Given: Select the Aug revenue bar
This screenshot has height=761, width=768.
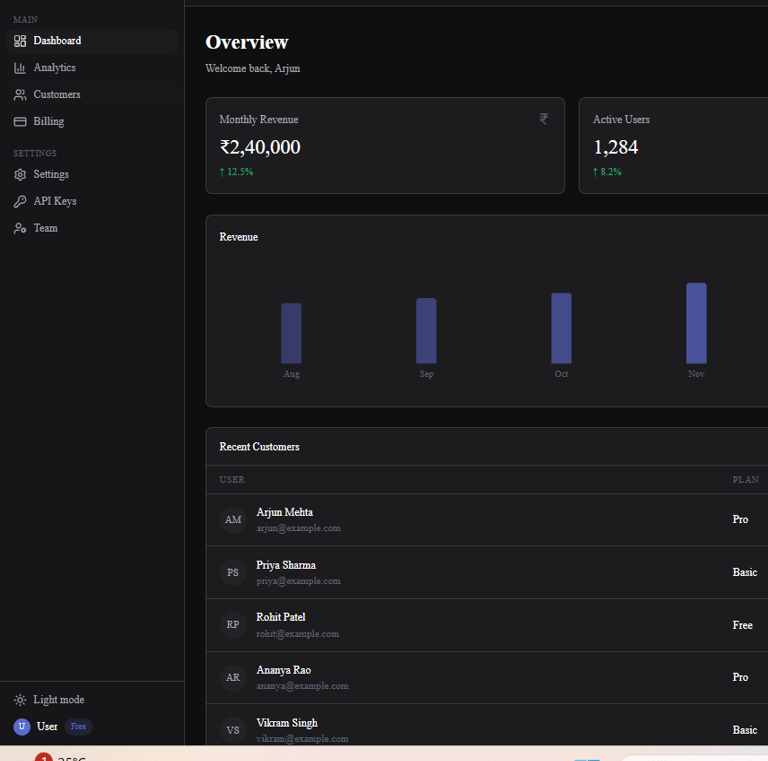Looking at the screenshot, I should 291,333.
